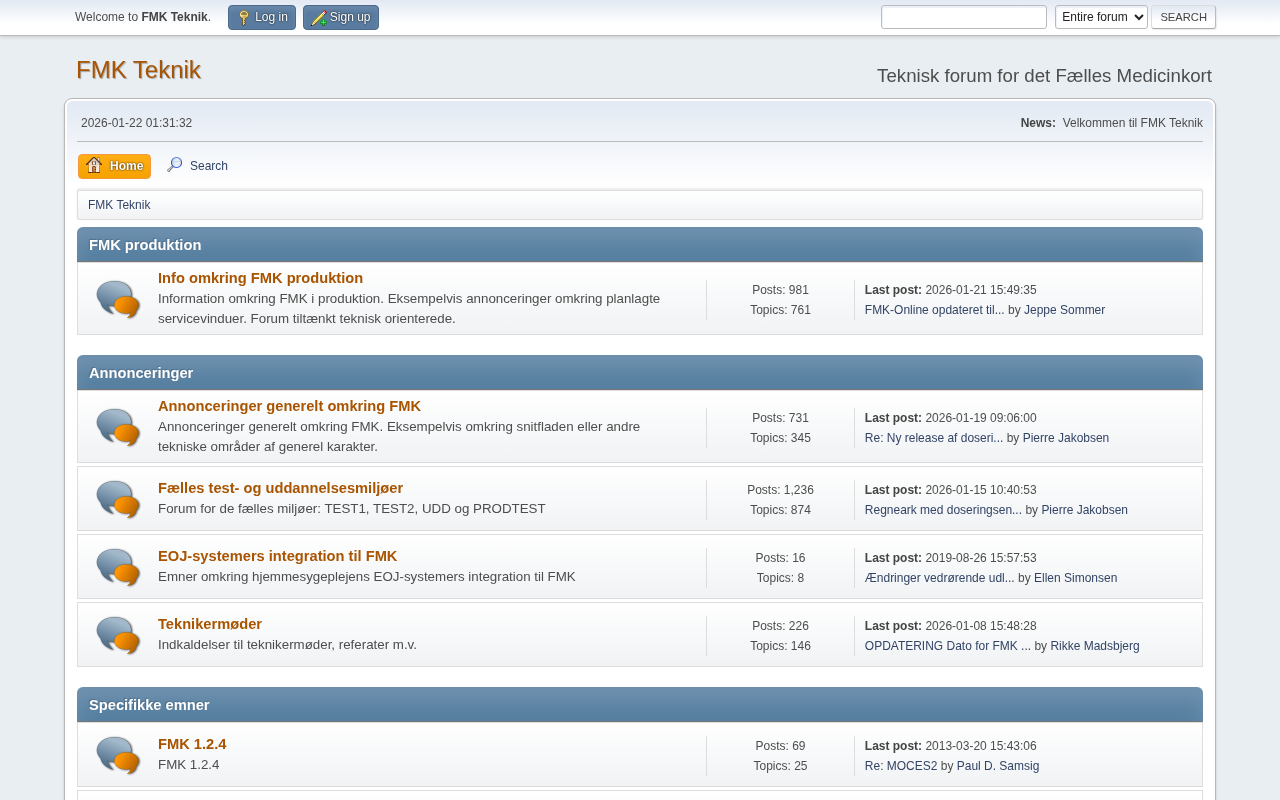Open Info omkring FMK produktion board
This screenshot has width=1280, height=800.
[260, 278]
